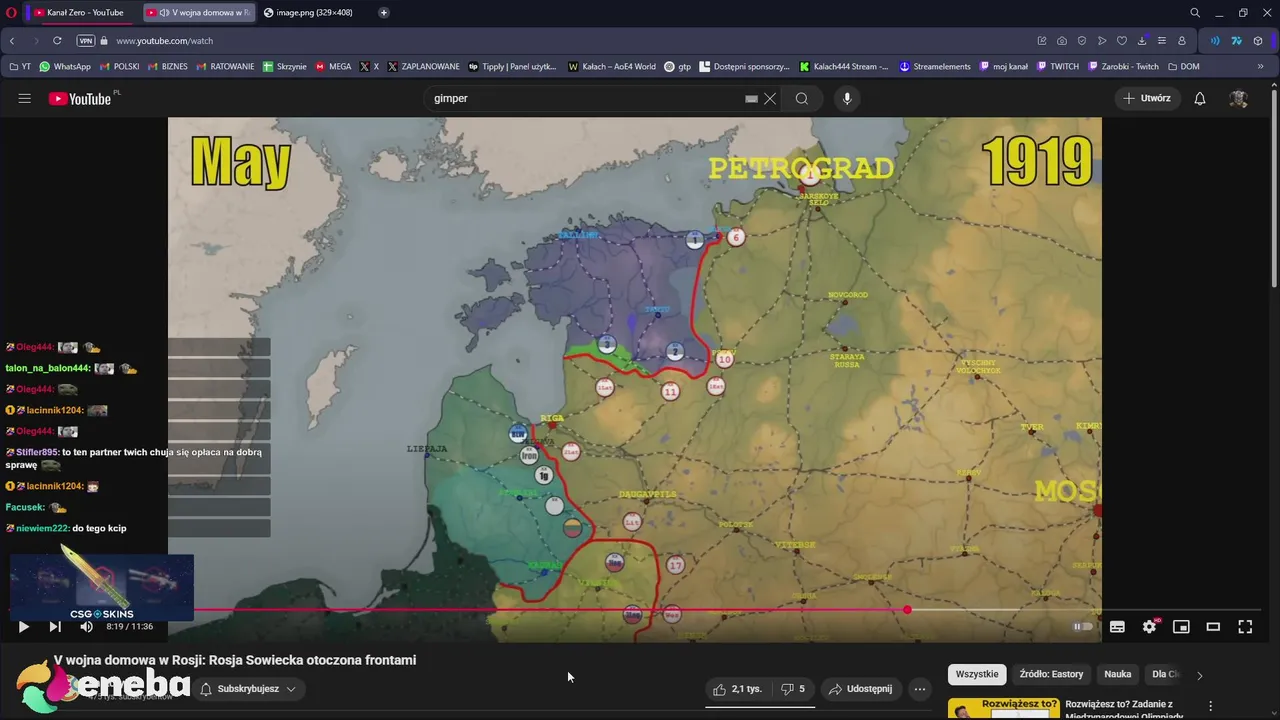Open the DOM bookmark folder

coord(1183,67)
